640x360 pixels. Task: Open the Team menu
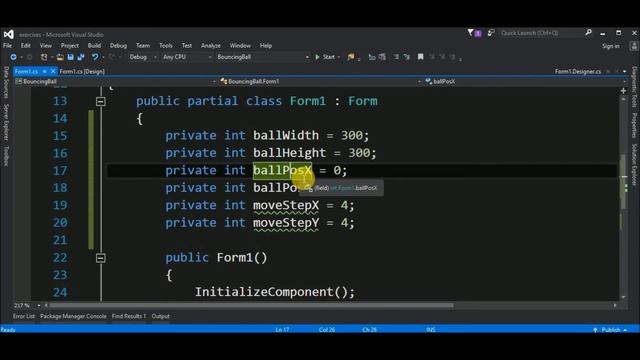coord(143,46)
